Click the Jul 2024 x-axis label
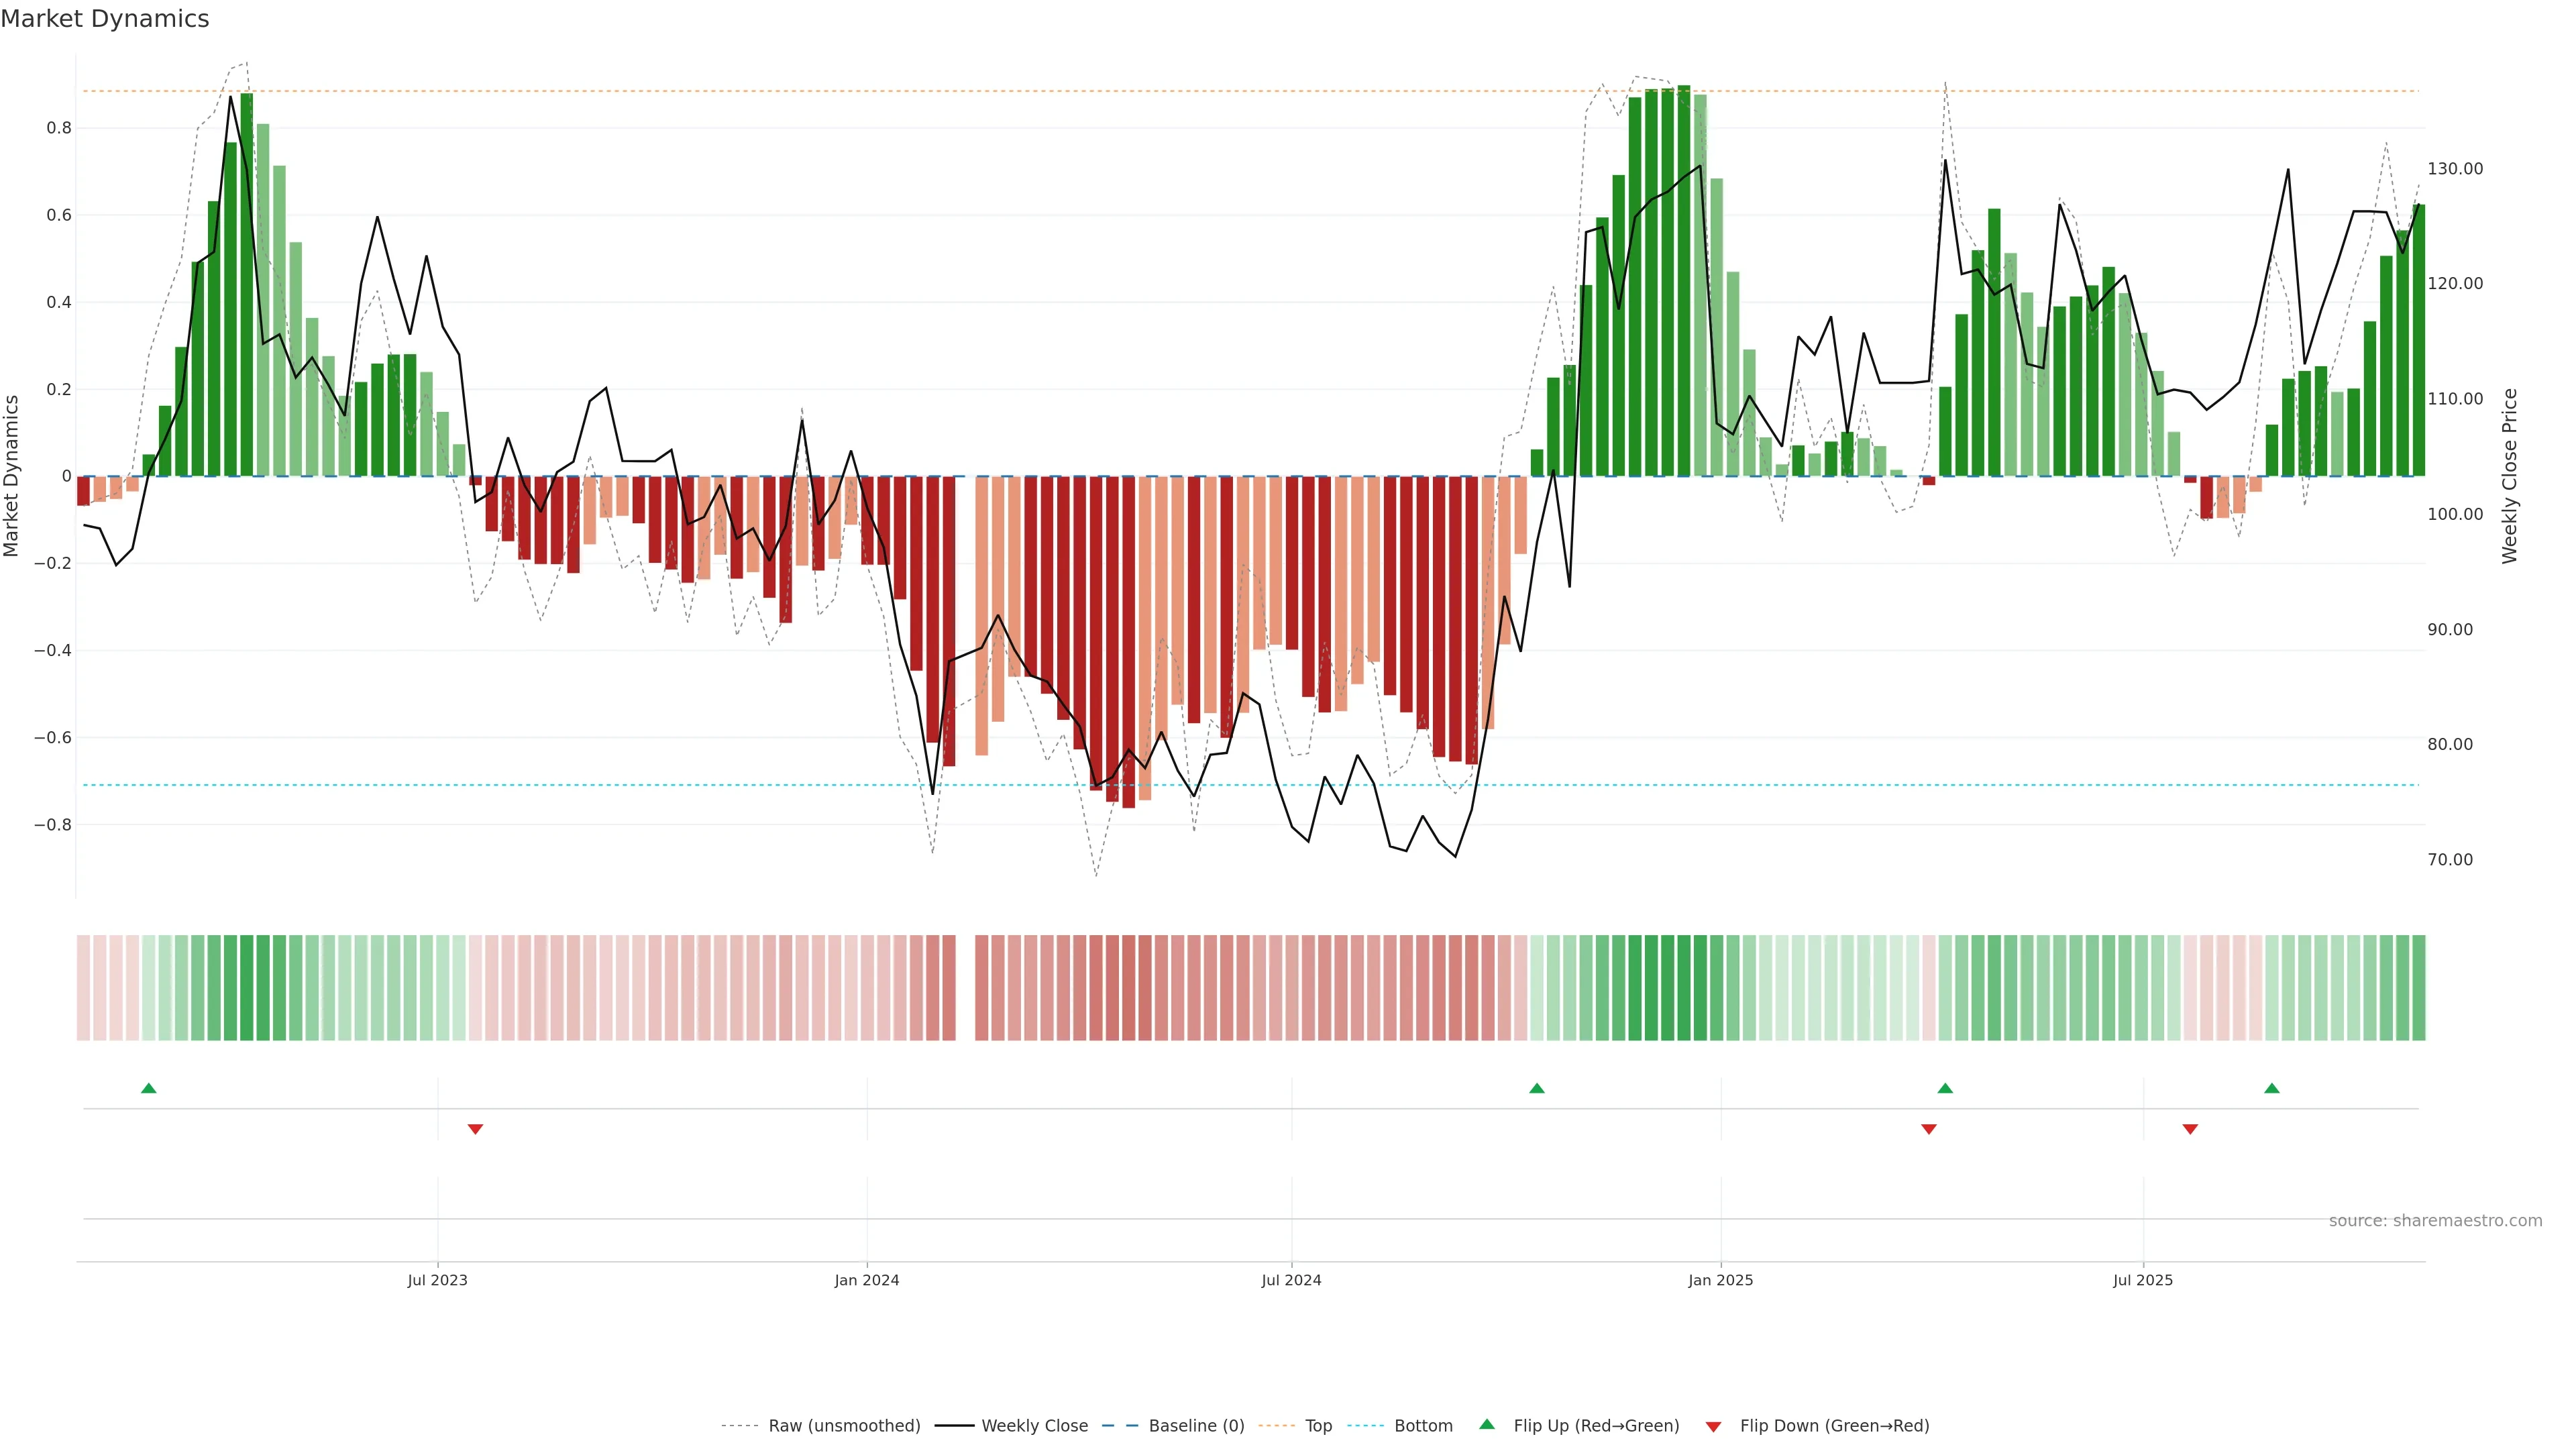2576x1449 pixels. click(x=1291, y=1280)
